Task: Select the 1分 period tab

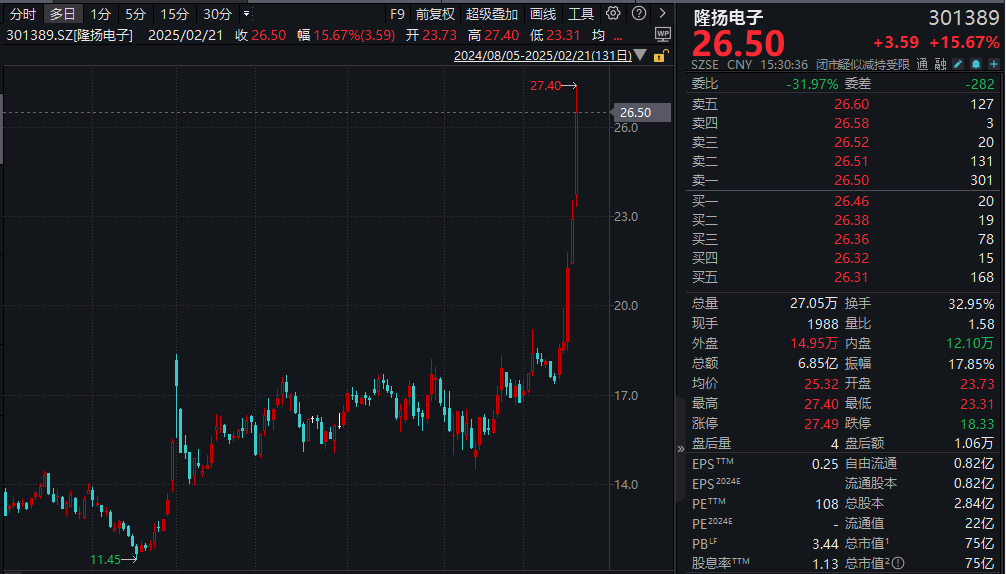Action: click(x=101, y=13)
